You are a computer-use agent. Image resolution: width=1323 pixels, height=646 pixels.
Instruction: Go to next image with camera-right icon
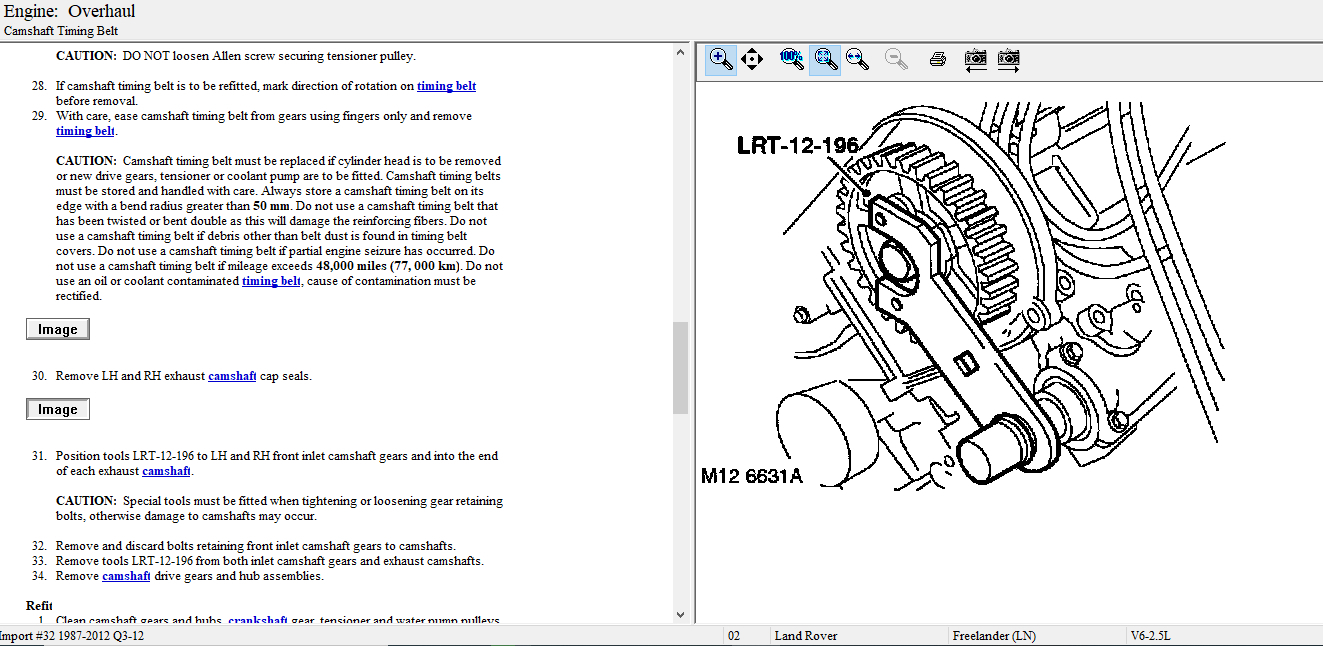click(1008, 59)
